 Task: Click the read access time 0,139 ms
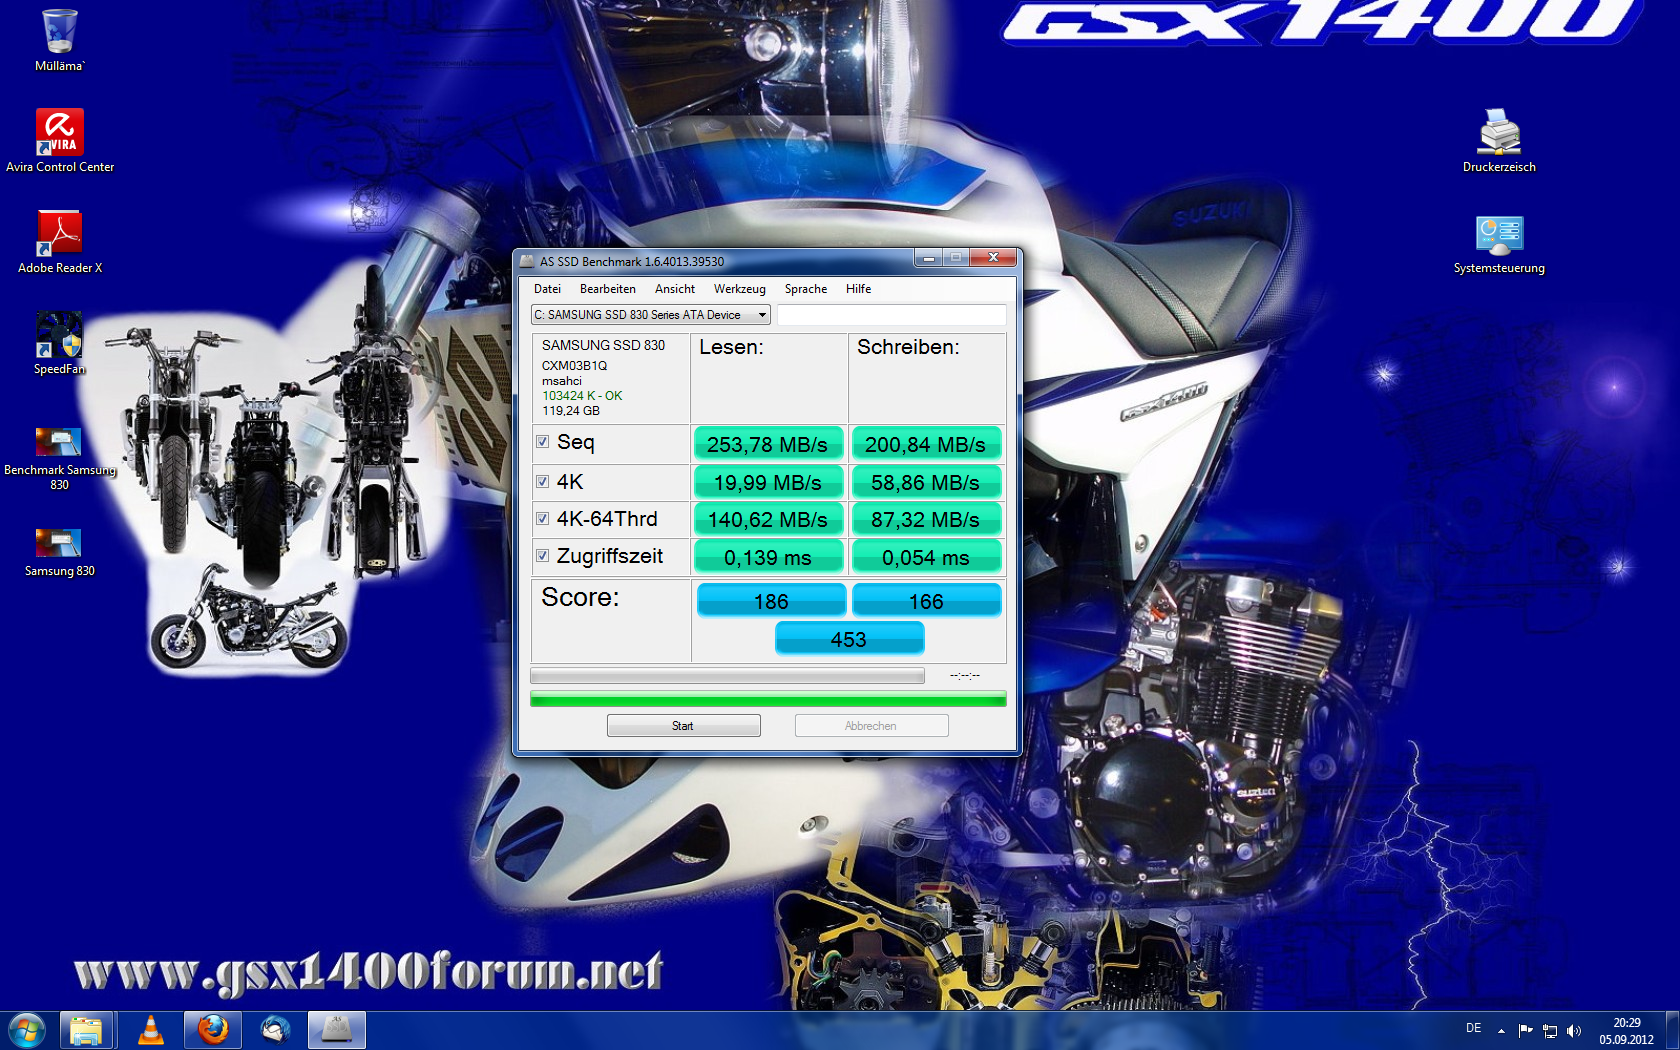(x=768, y=557)
